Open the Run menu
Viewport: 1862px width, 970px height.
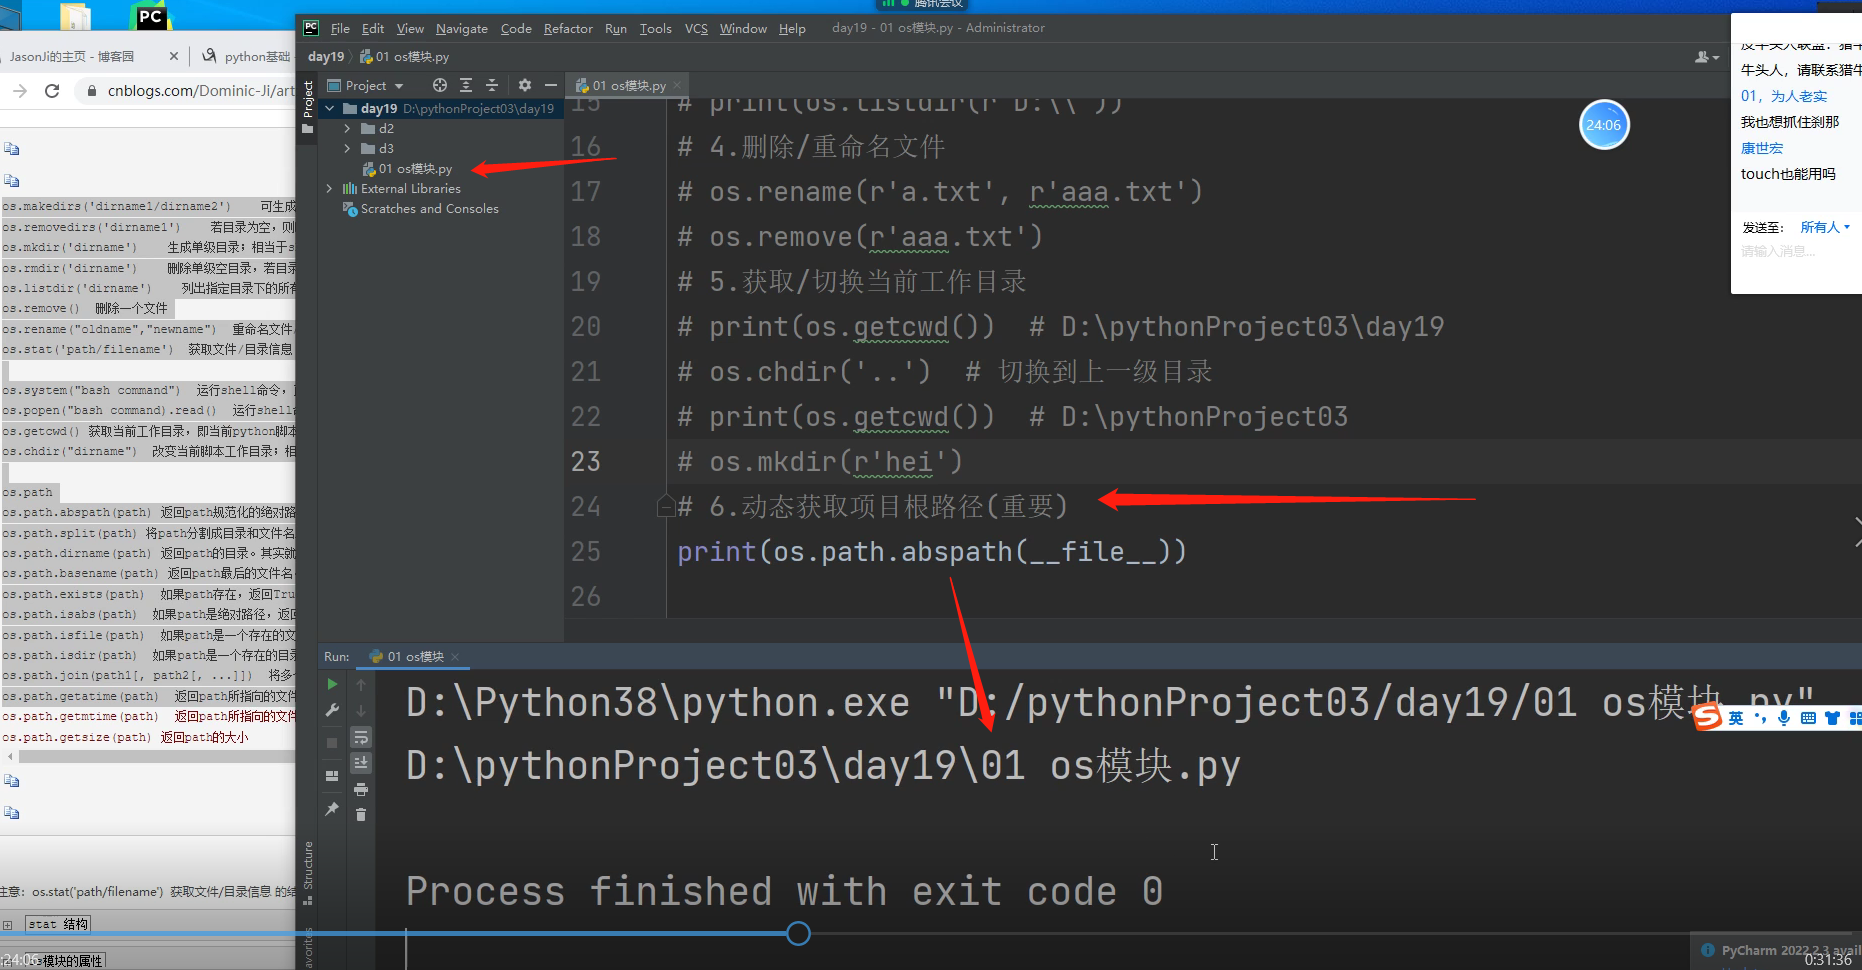(x=616, y=28)
